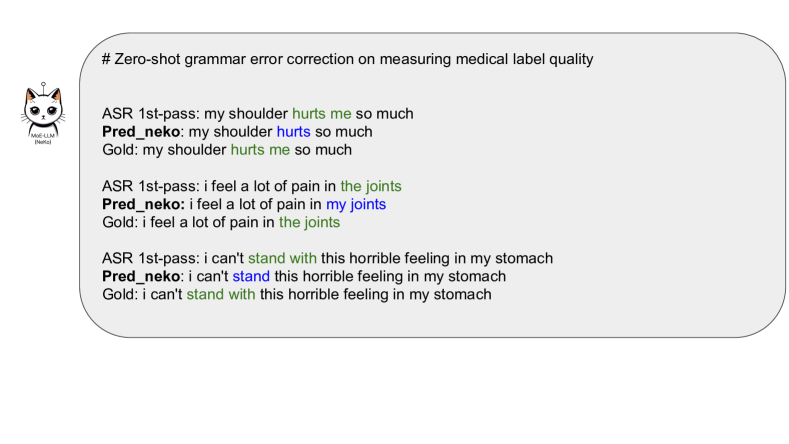Click the second bold Pred_neko label

(x=143, y=204)
